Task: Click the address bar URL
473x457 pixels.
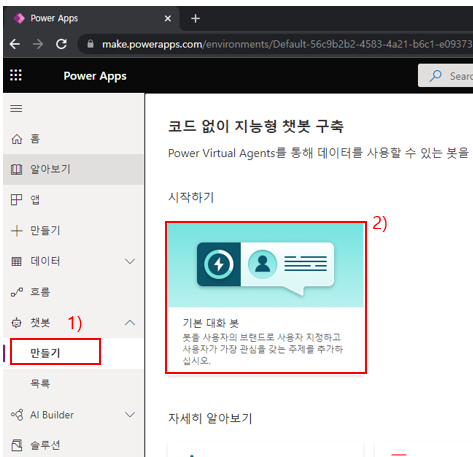Action: coord(287,44)
